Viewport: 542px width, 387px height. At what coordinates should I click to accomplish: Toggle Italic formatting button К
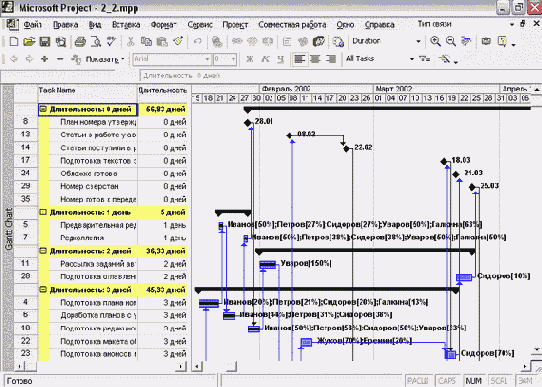[265, 59]
